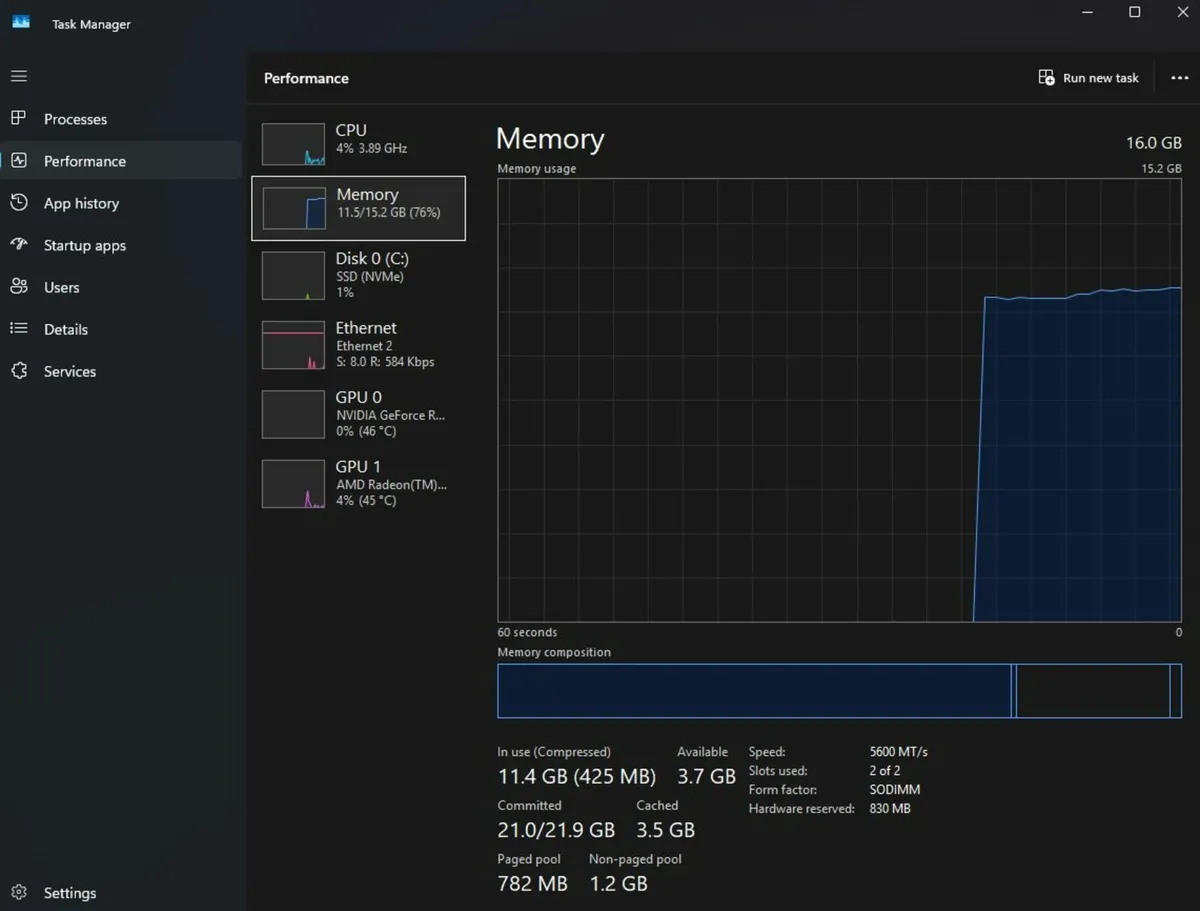The width and height of the screenshot is (1200, 911).
Task: Click the Memory usage graph area
Action: click(x=838, y=400)
